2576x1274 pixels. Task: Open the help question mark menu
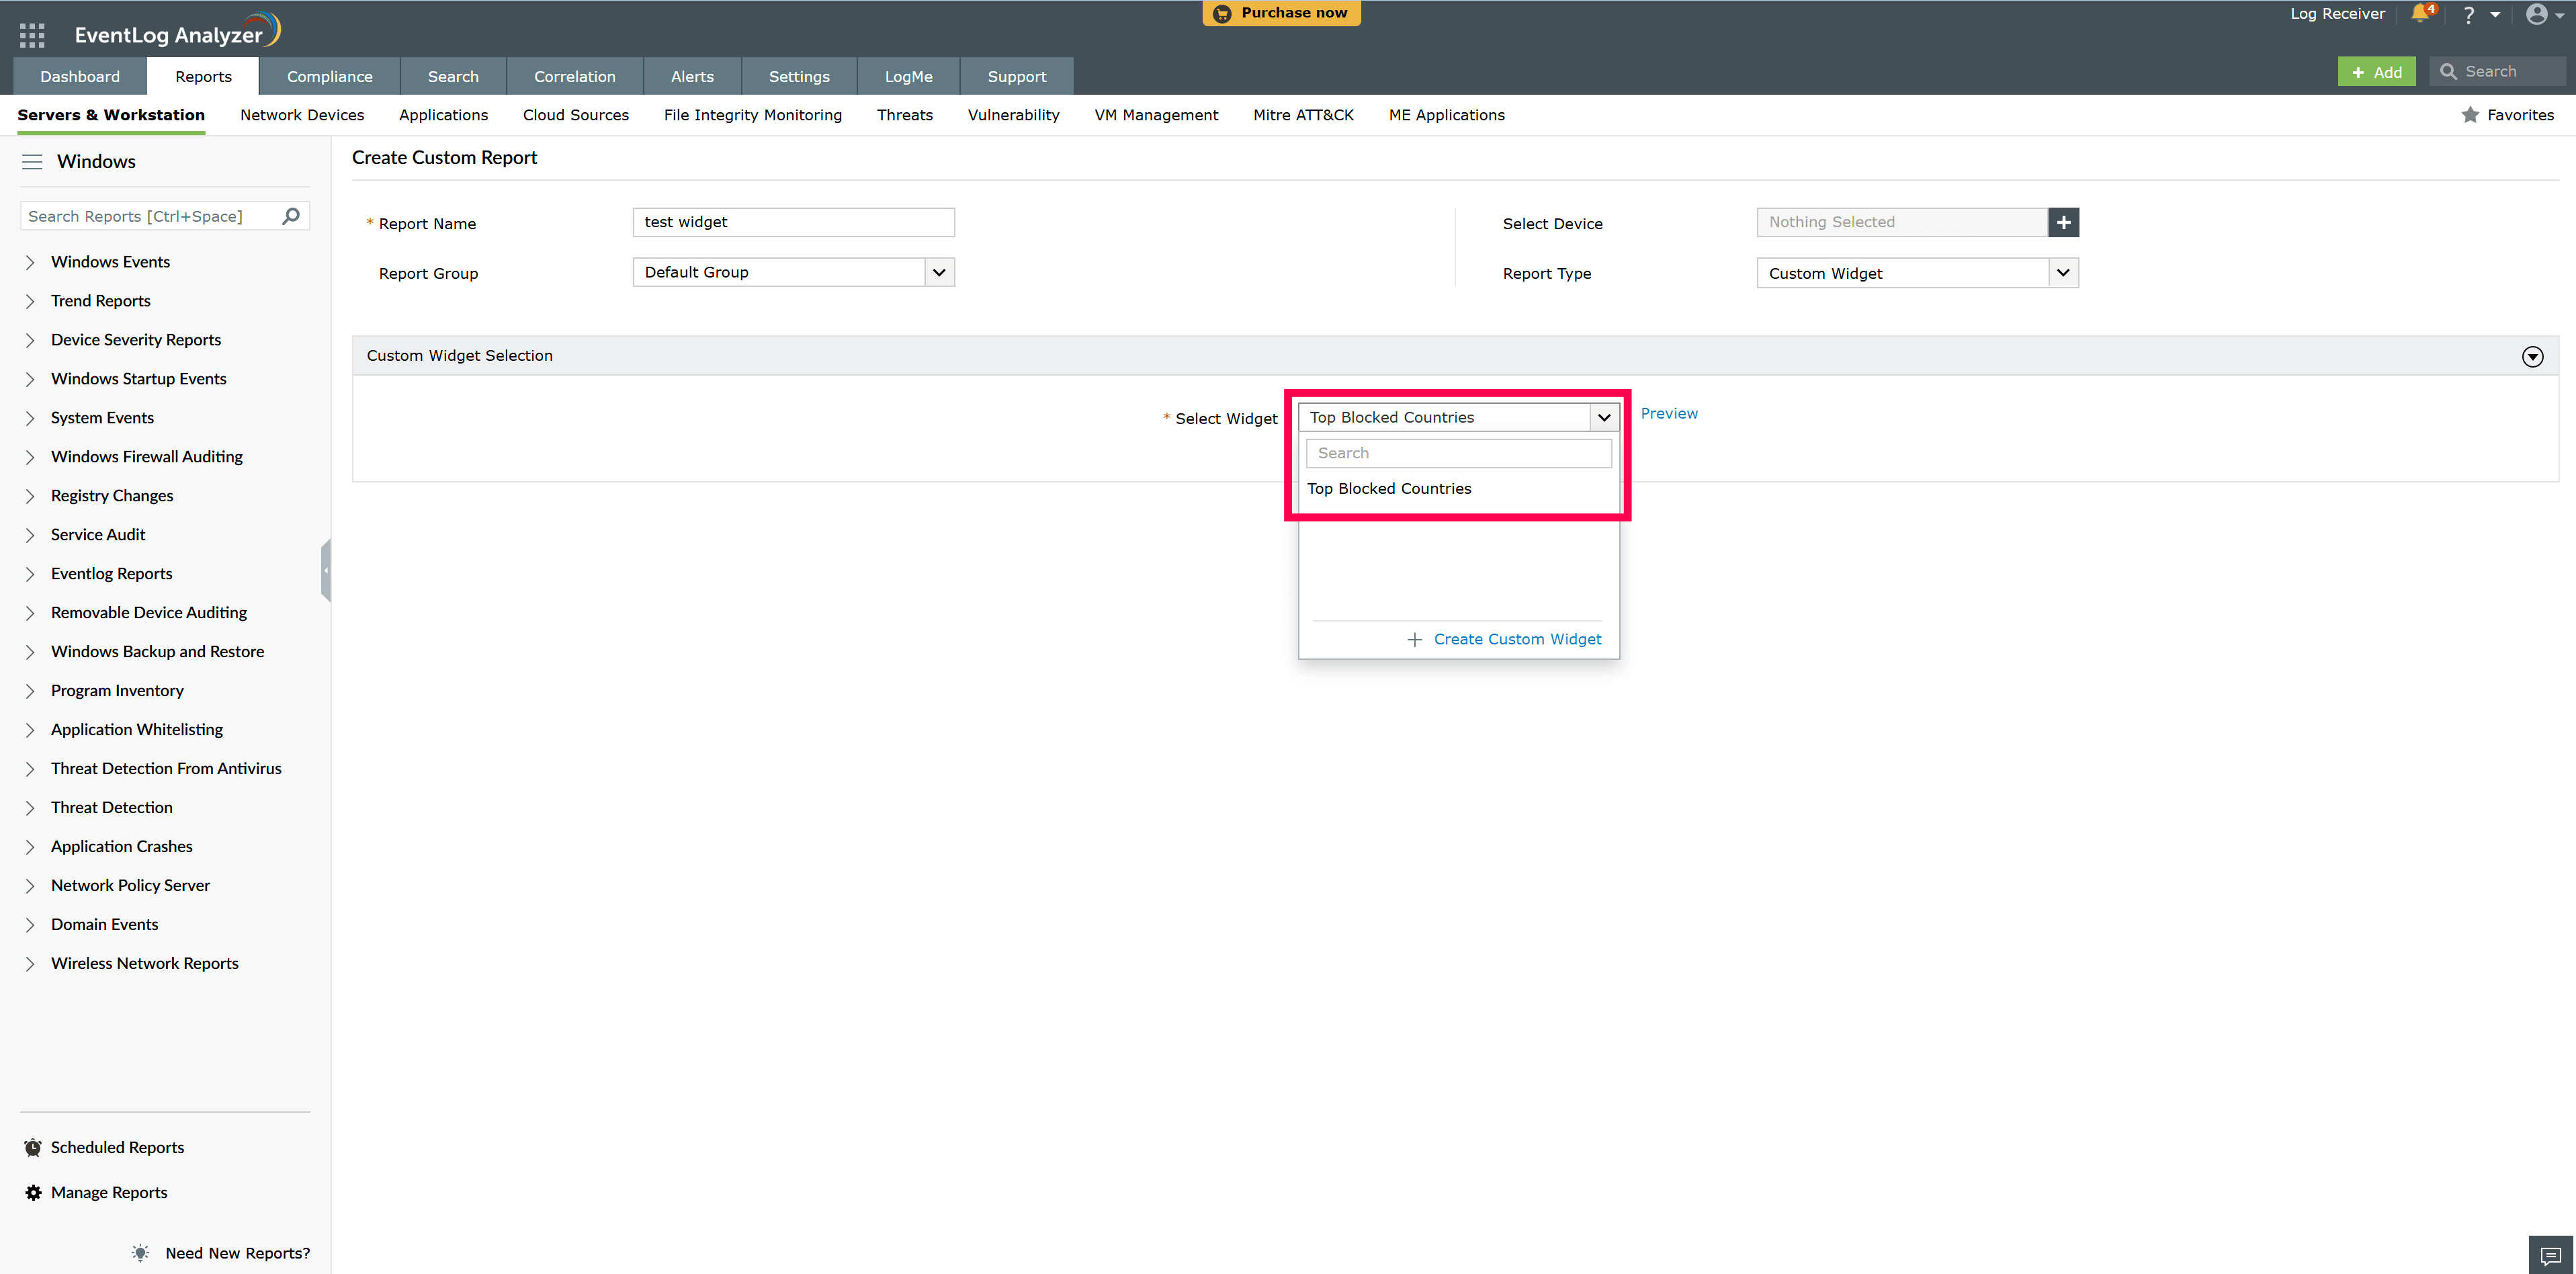click(2469, 15)
